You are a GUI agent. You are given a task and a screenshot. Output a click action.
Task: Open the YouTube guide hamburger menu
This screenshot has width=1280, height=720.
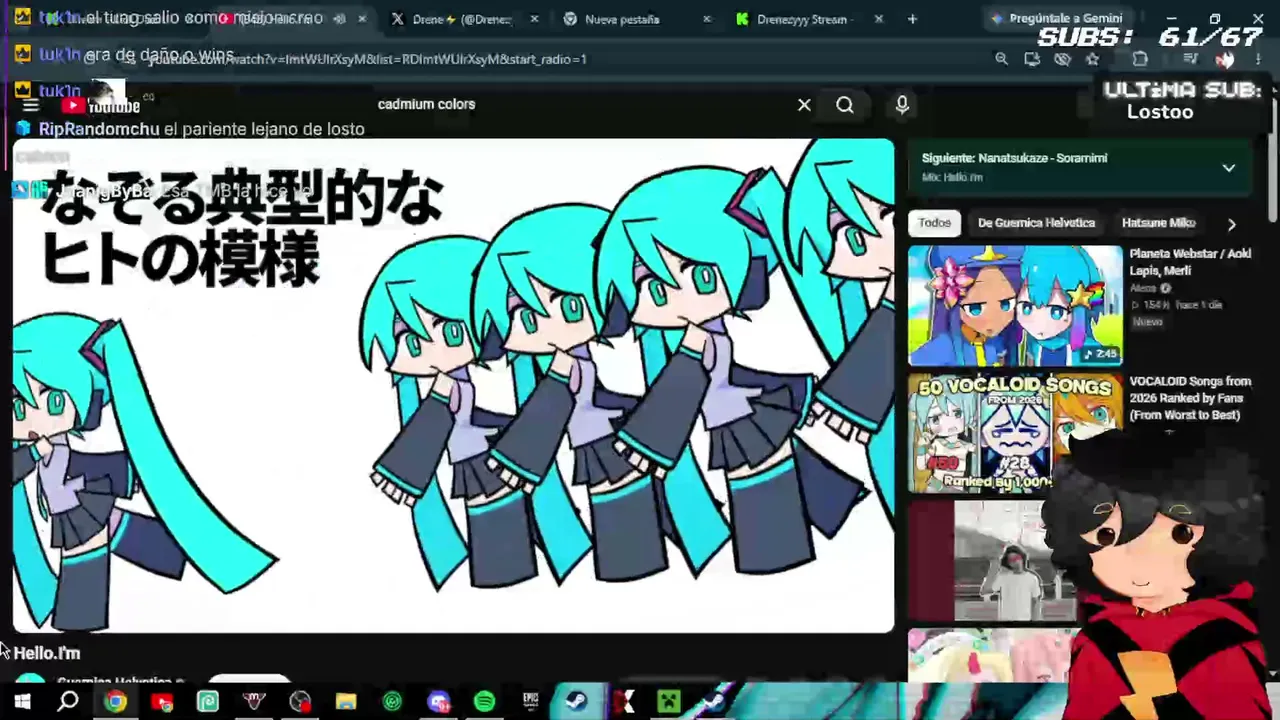30,105
